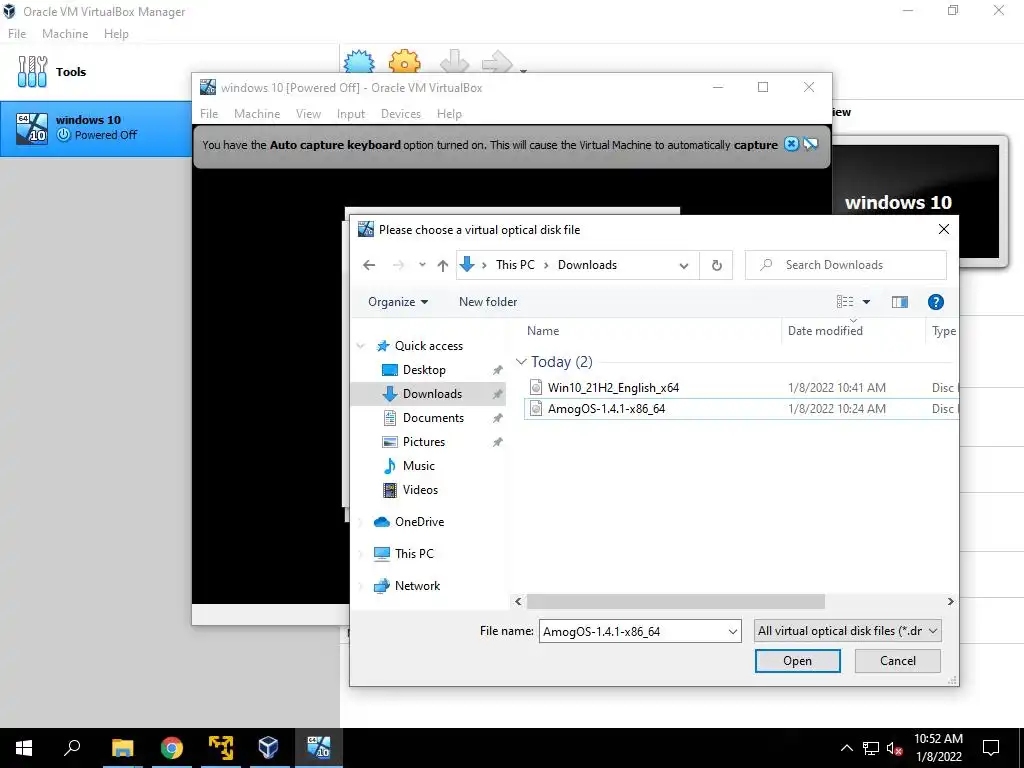
Task: Click the taskbar search icon
Action: tap(72, 748)
